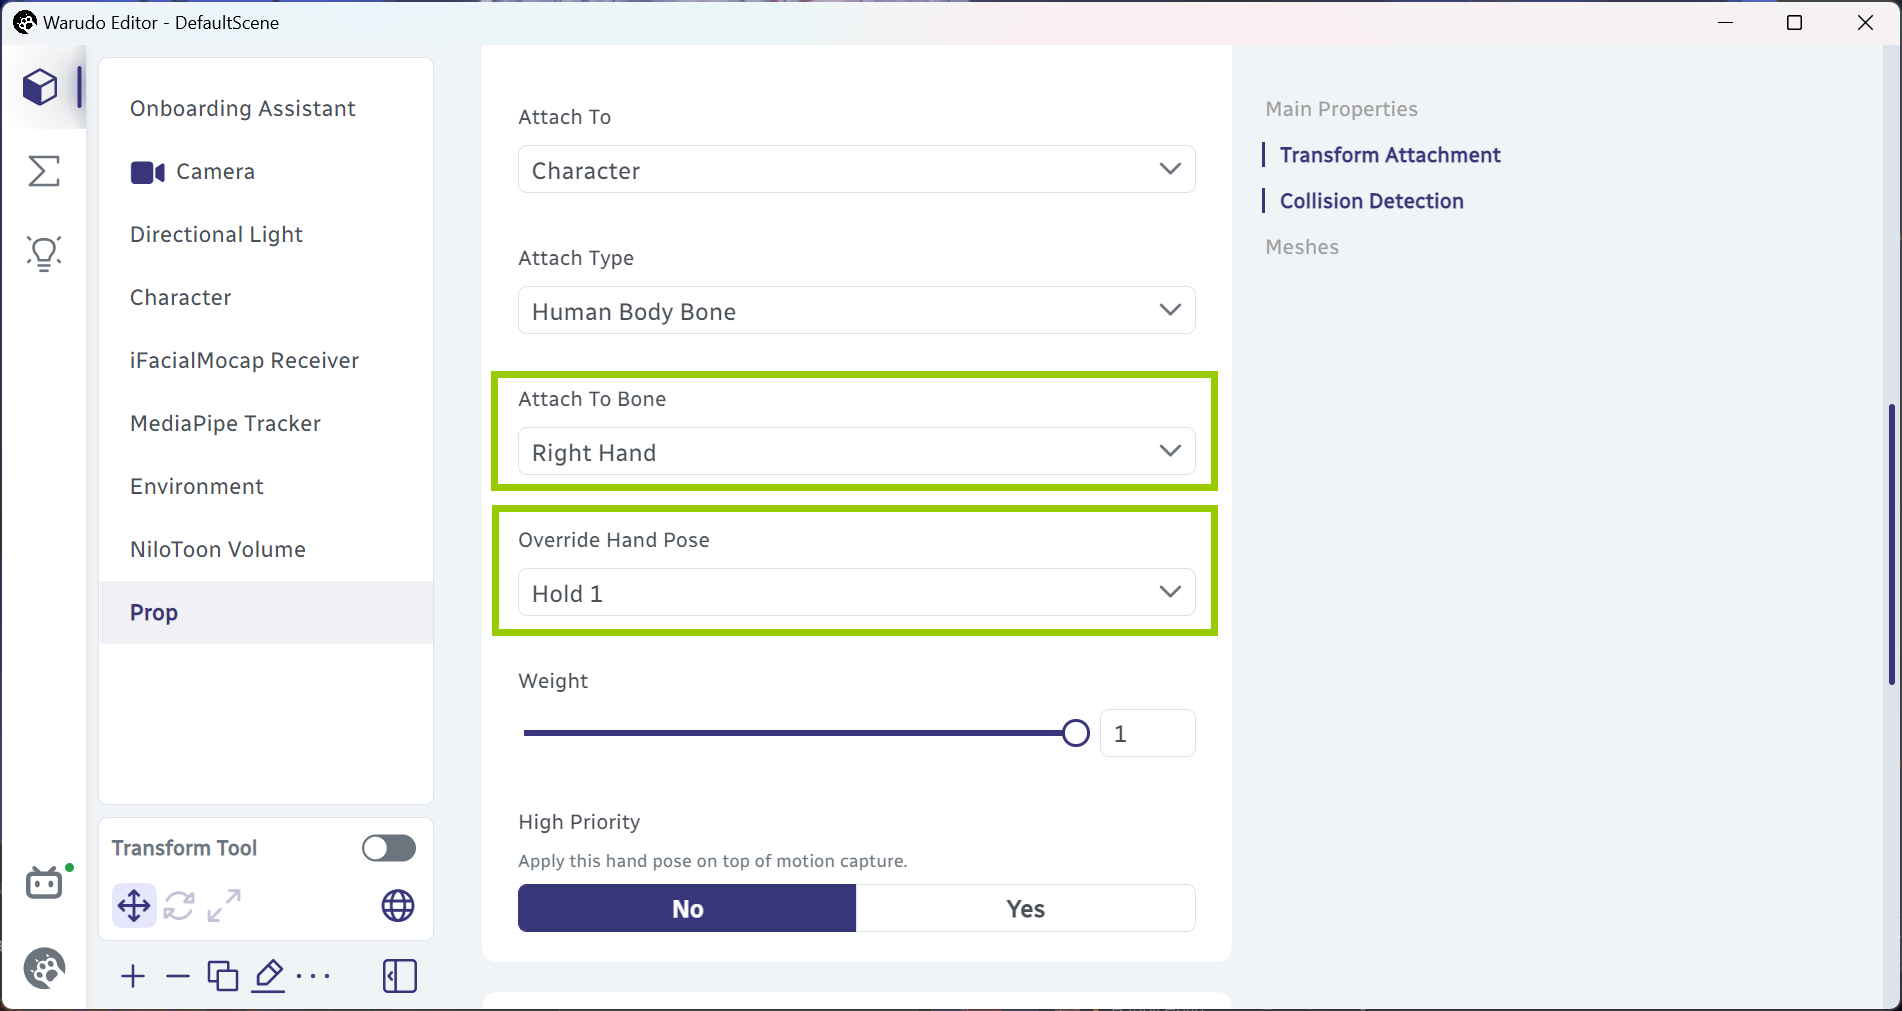
Task: Click the Weight value input field
Action: coord(1147,733)
